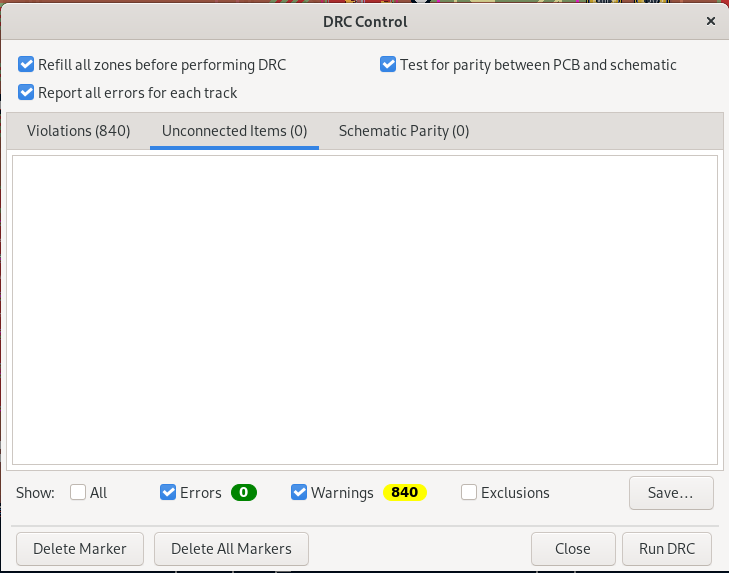This screenshot has width=729, height=573.
Task: Toggle Test for parity between PCB and schematic
Action: (x=388, y=65)
